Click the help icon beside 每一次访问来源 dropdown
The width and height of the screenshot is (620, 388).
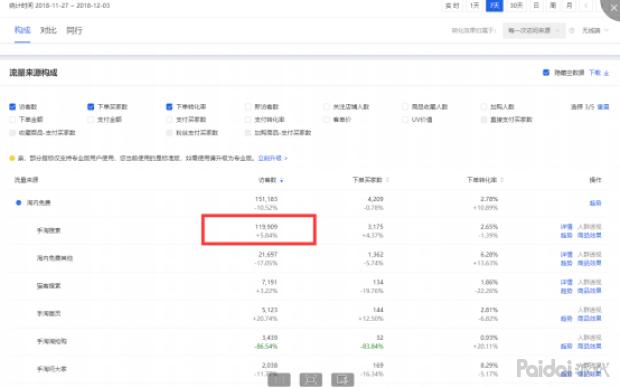click(571, 30)
